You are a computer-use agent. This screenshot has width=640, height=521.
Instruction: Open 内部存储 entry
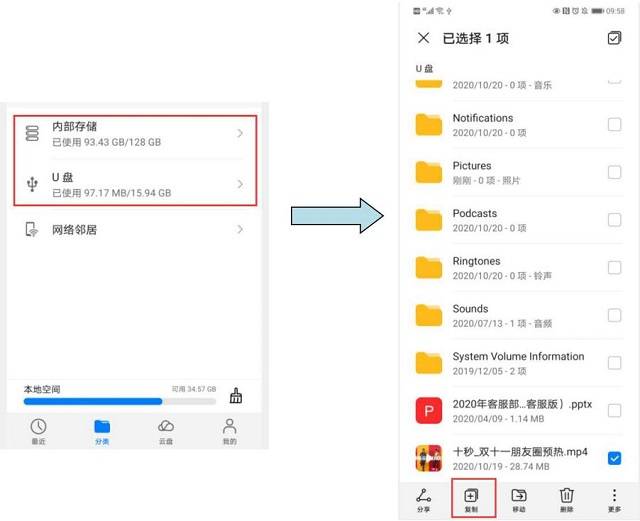click(x=135, y=134)
